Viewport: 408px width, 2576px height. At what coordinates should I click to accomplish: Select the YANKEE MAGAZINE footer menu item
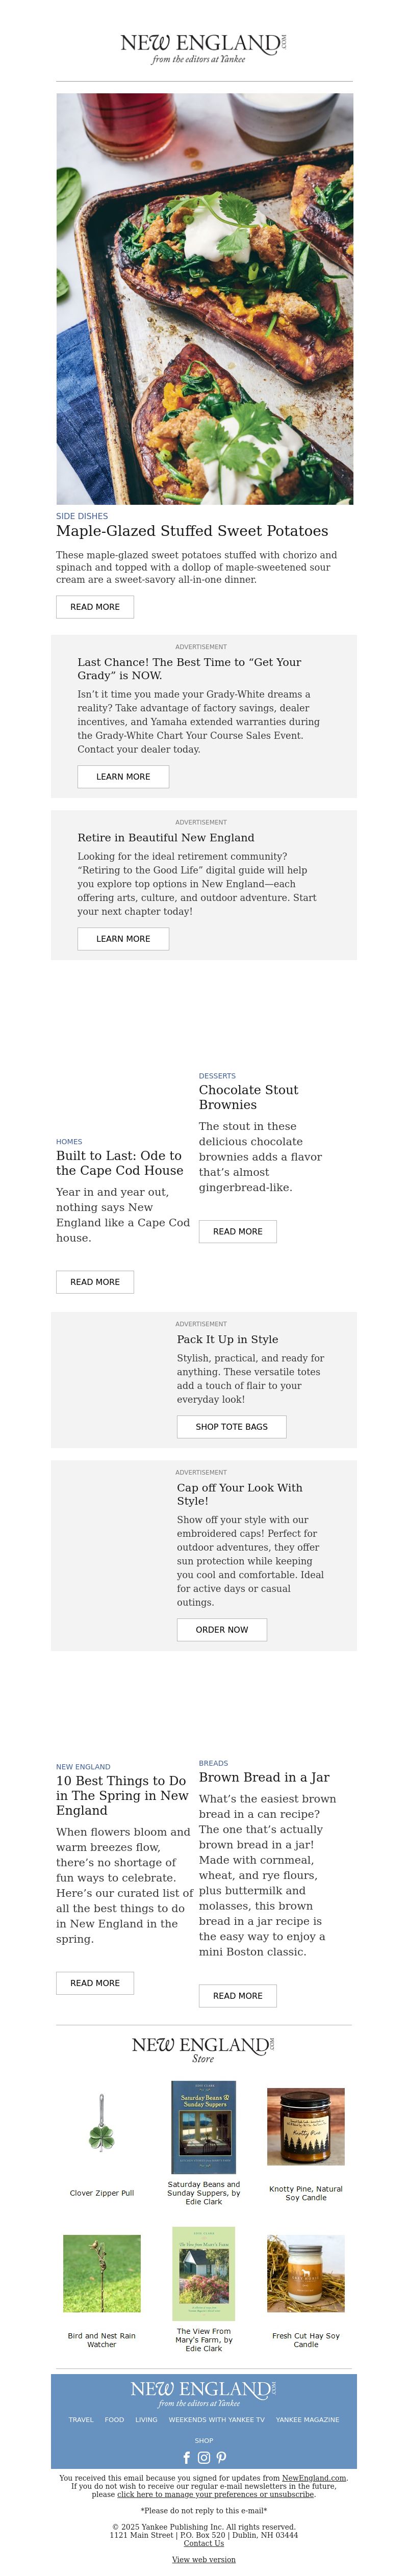pos(307,2420)
